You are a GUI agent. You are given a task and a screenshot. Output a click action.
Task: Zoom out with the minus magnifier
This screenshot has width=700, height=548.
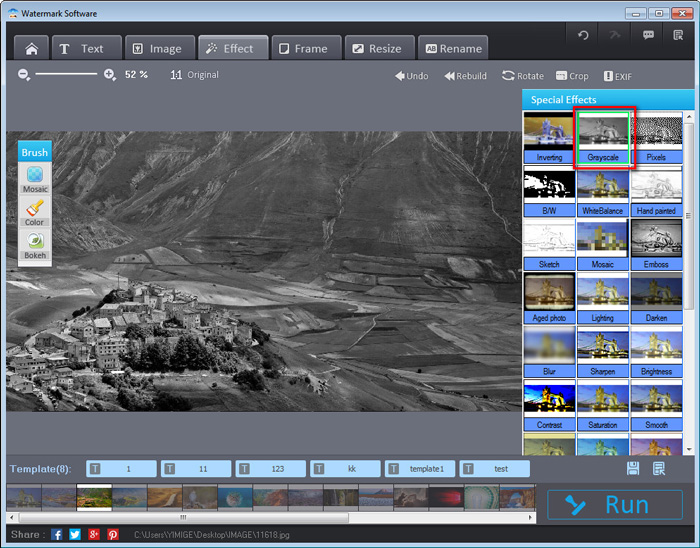[x=24, y=75]
